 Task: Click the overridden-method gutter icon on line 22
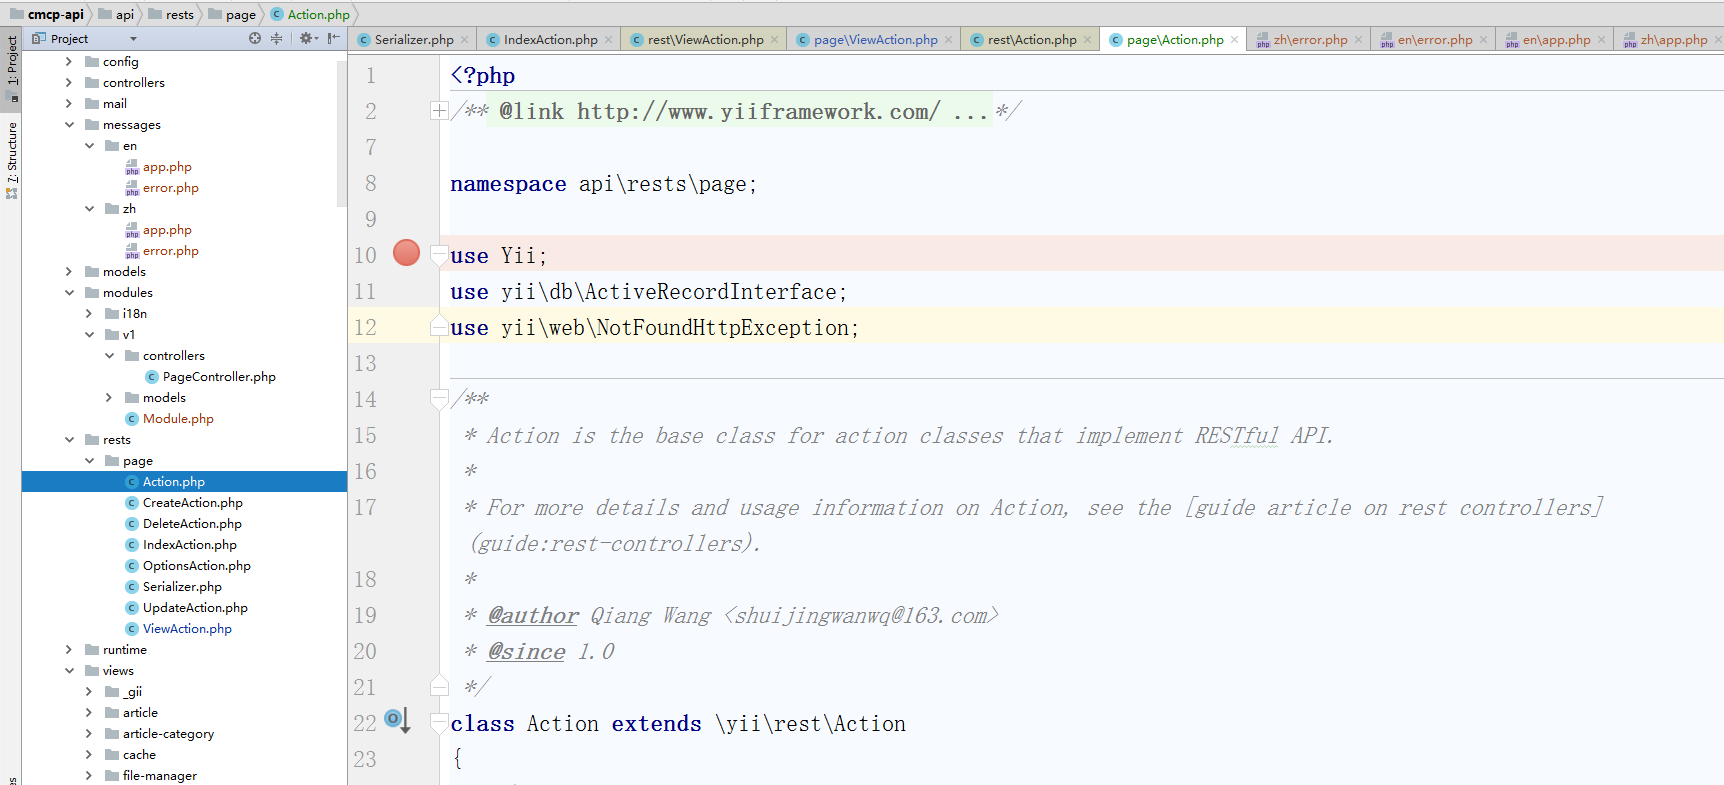(x=397, y=720)
